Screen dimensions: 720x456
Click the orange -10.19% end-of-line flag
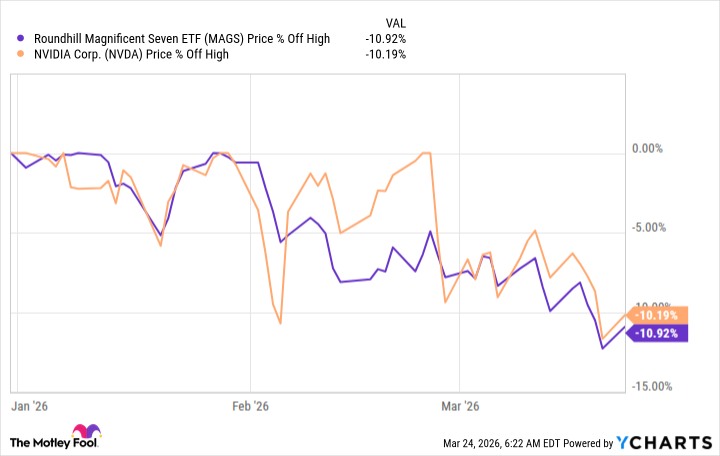pyautogui.click(x=662, y=312)
